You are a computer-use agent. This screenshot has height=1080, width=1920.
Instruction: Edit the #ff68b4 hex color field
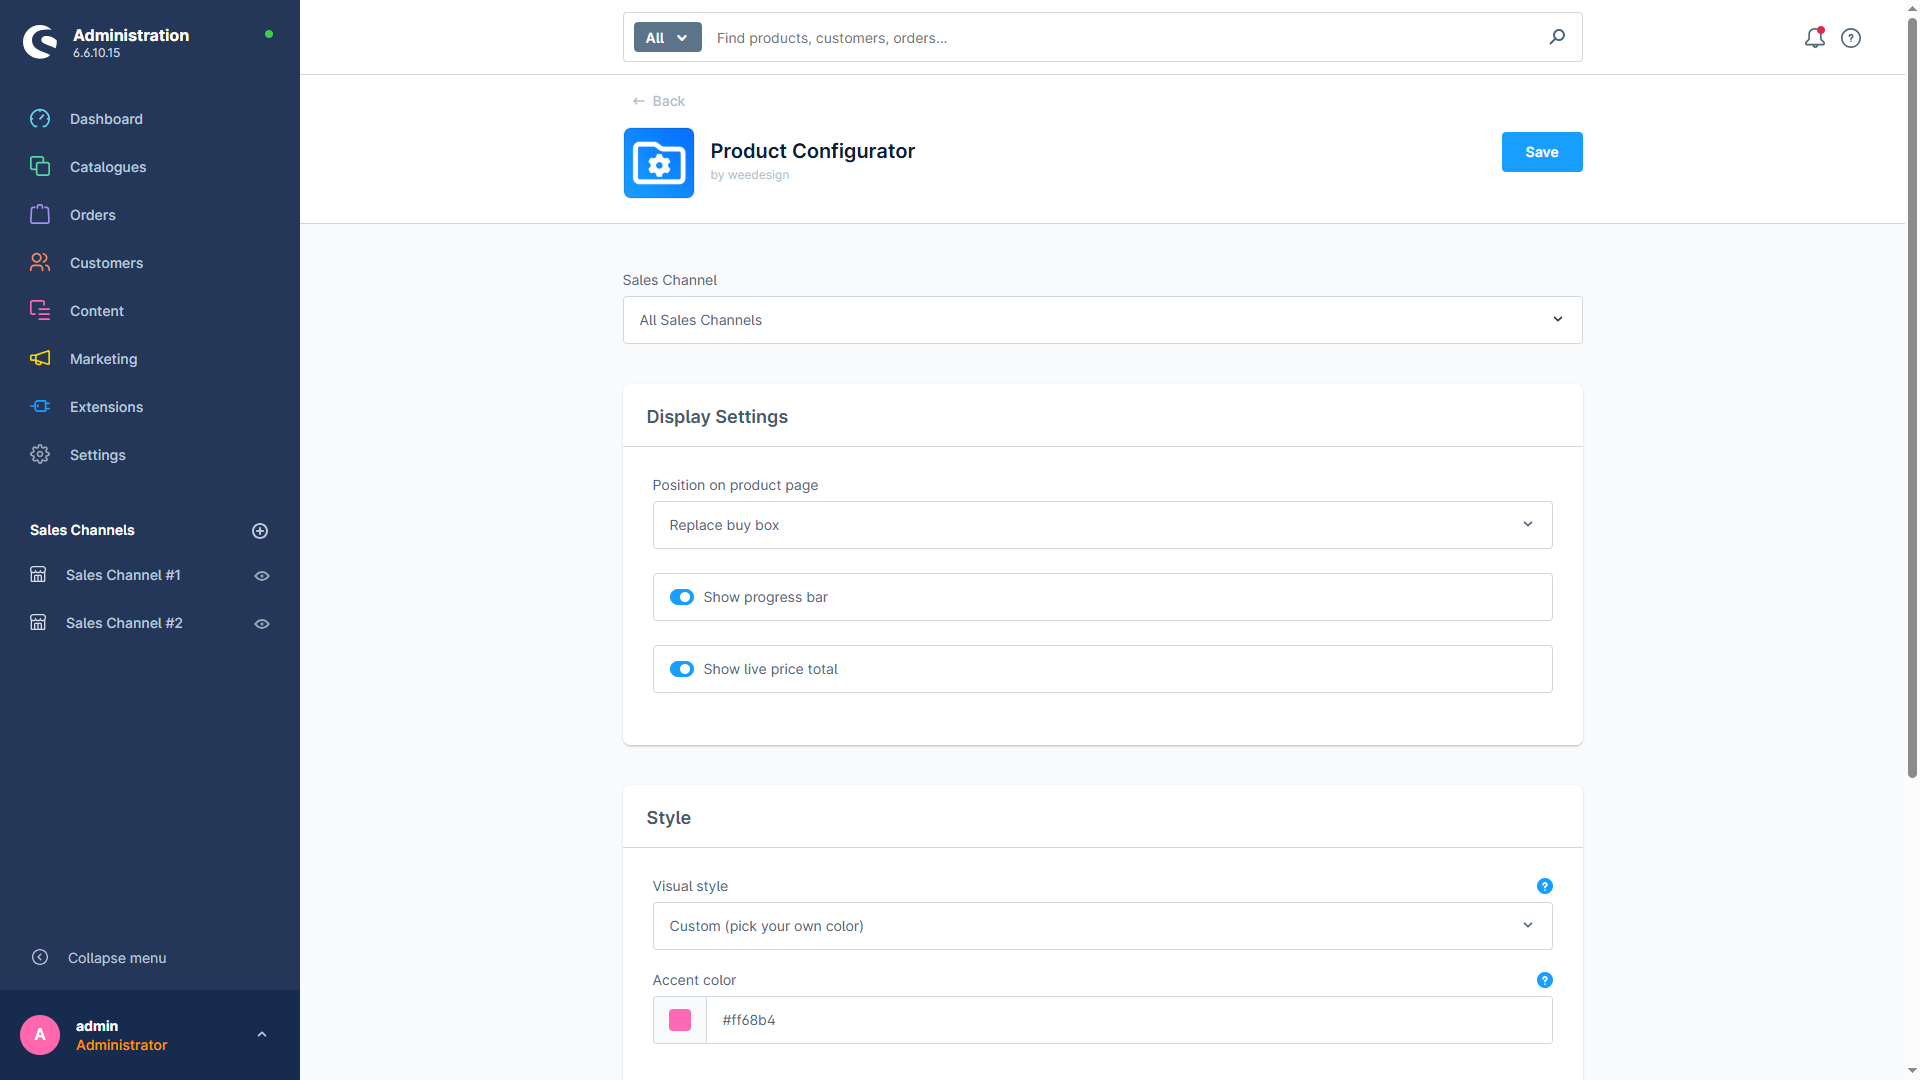(1129, 1020)
